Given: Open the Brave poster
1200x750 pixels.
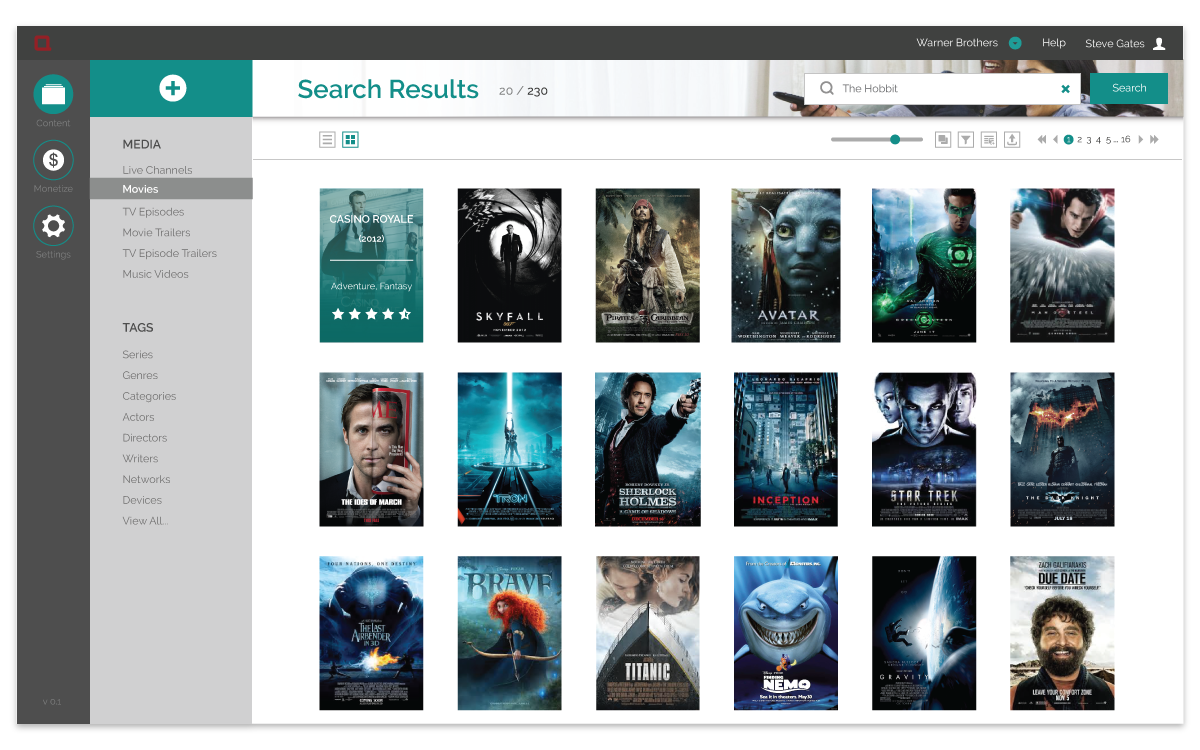Looking at the screenshot, I should tap(509, 633).
